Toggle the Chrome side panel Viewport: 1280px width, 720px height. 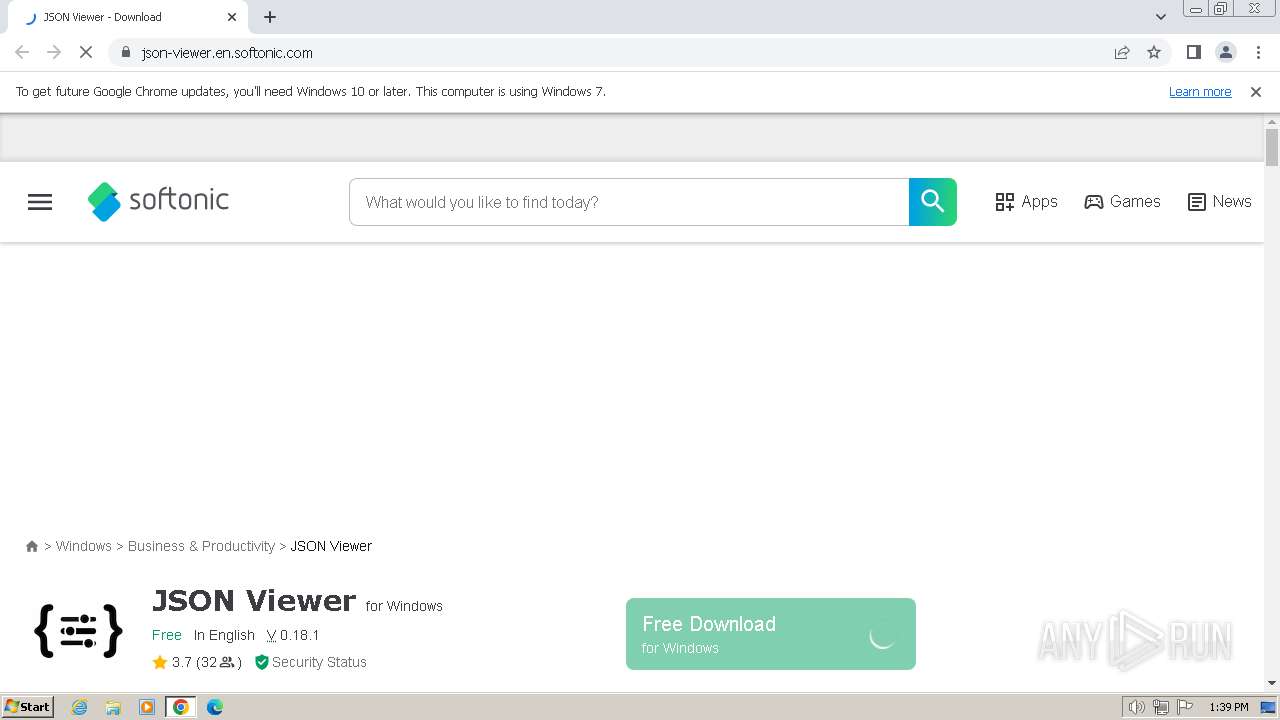pyautogui.click(x=1193, y=52)
